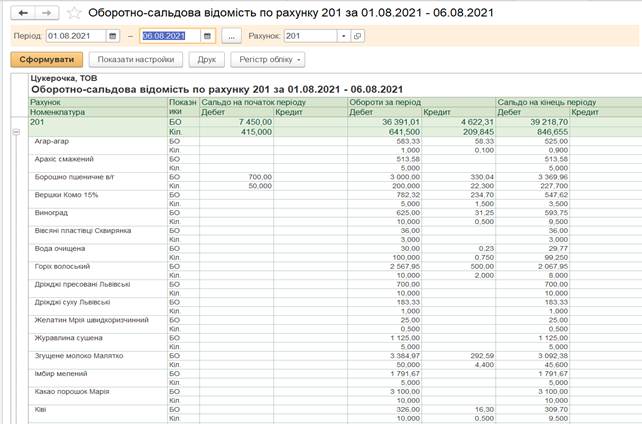Image resolution: width=642 pixels, height=424 pixels.
Task: Open calendar for period end date
Action: [207, 36]
